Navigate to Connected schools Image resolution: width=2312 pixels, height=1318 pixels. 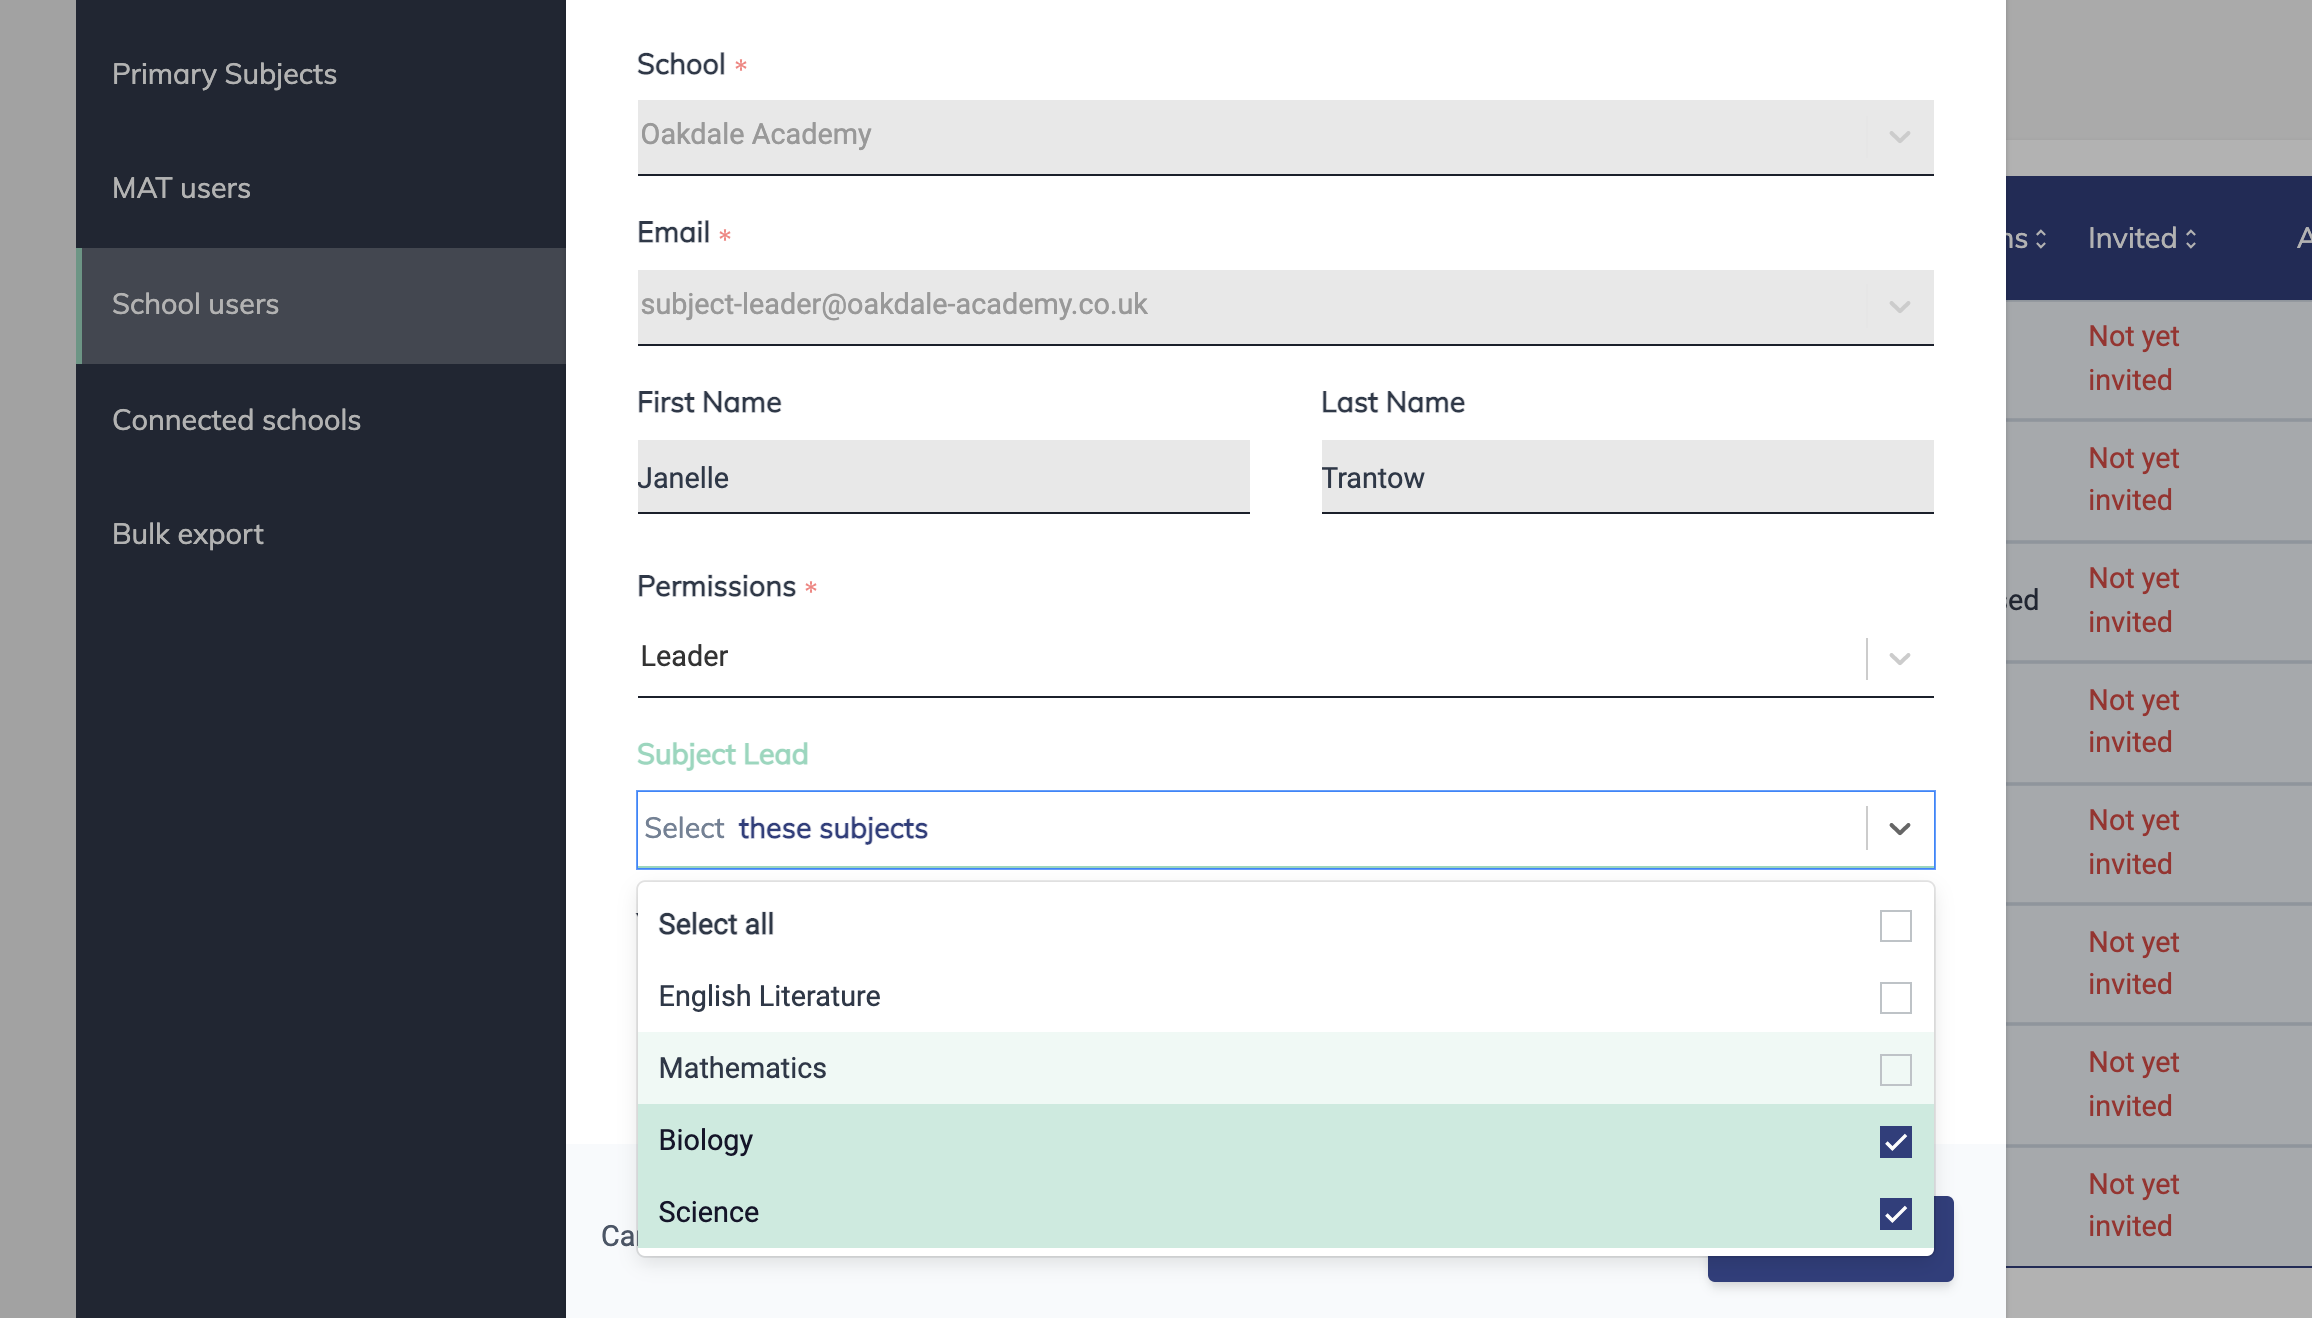pos(236,420)
